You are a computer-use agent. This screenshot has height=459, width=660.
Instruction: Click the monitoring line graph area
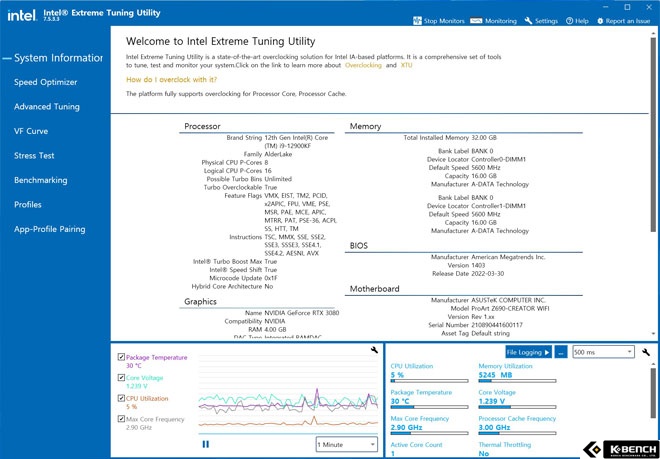pyautogui.click(x=288, y=394)
